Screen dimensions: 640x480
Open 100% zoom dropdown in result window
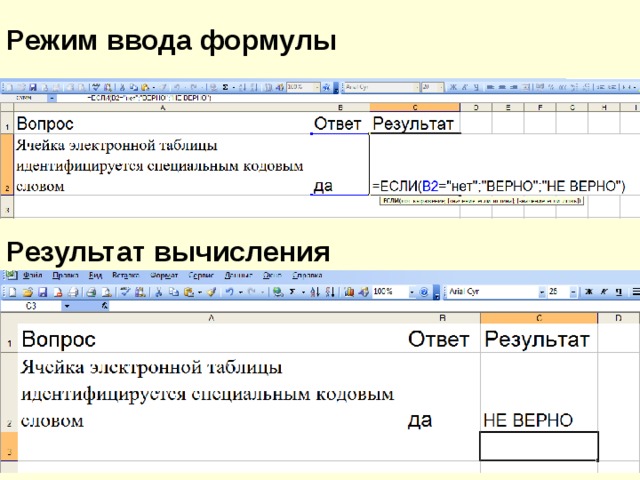pyautogui.click(x=412, y=292)
